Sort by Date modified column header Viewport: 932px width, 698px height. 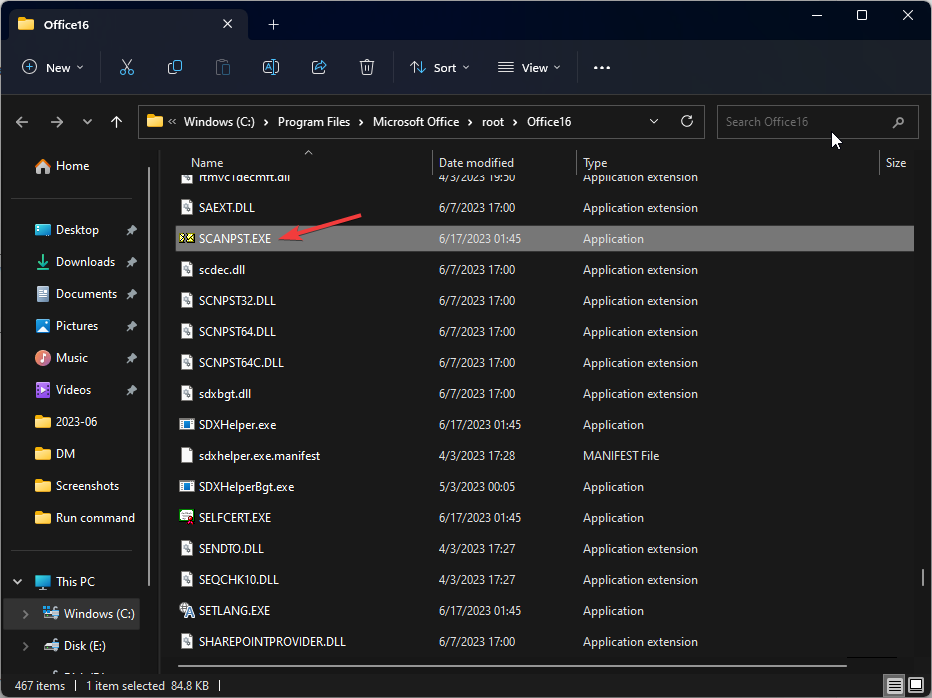coord(476,163)
